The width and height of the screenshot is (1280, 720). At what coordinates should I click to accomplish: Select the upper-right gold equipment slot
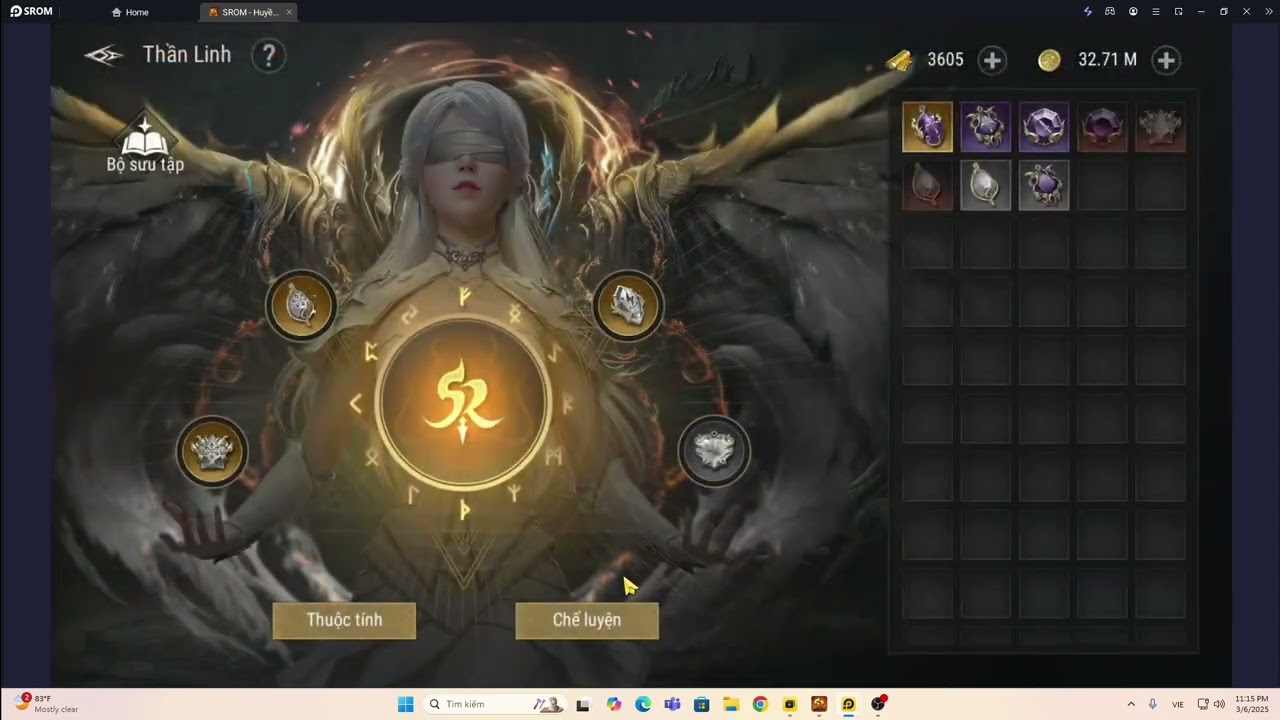click(x=628, y=306)
